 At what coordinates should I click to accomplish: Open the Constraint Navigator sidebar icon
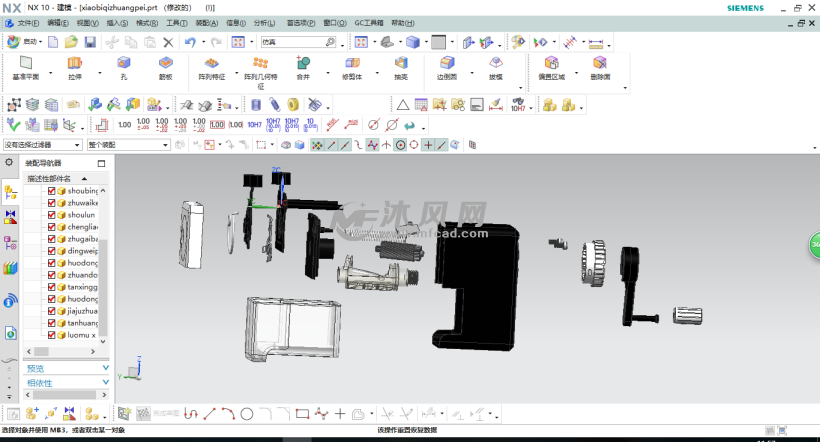(10, 217)
